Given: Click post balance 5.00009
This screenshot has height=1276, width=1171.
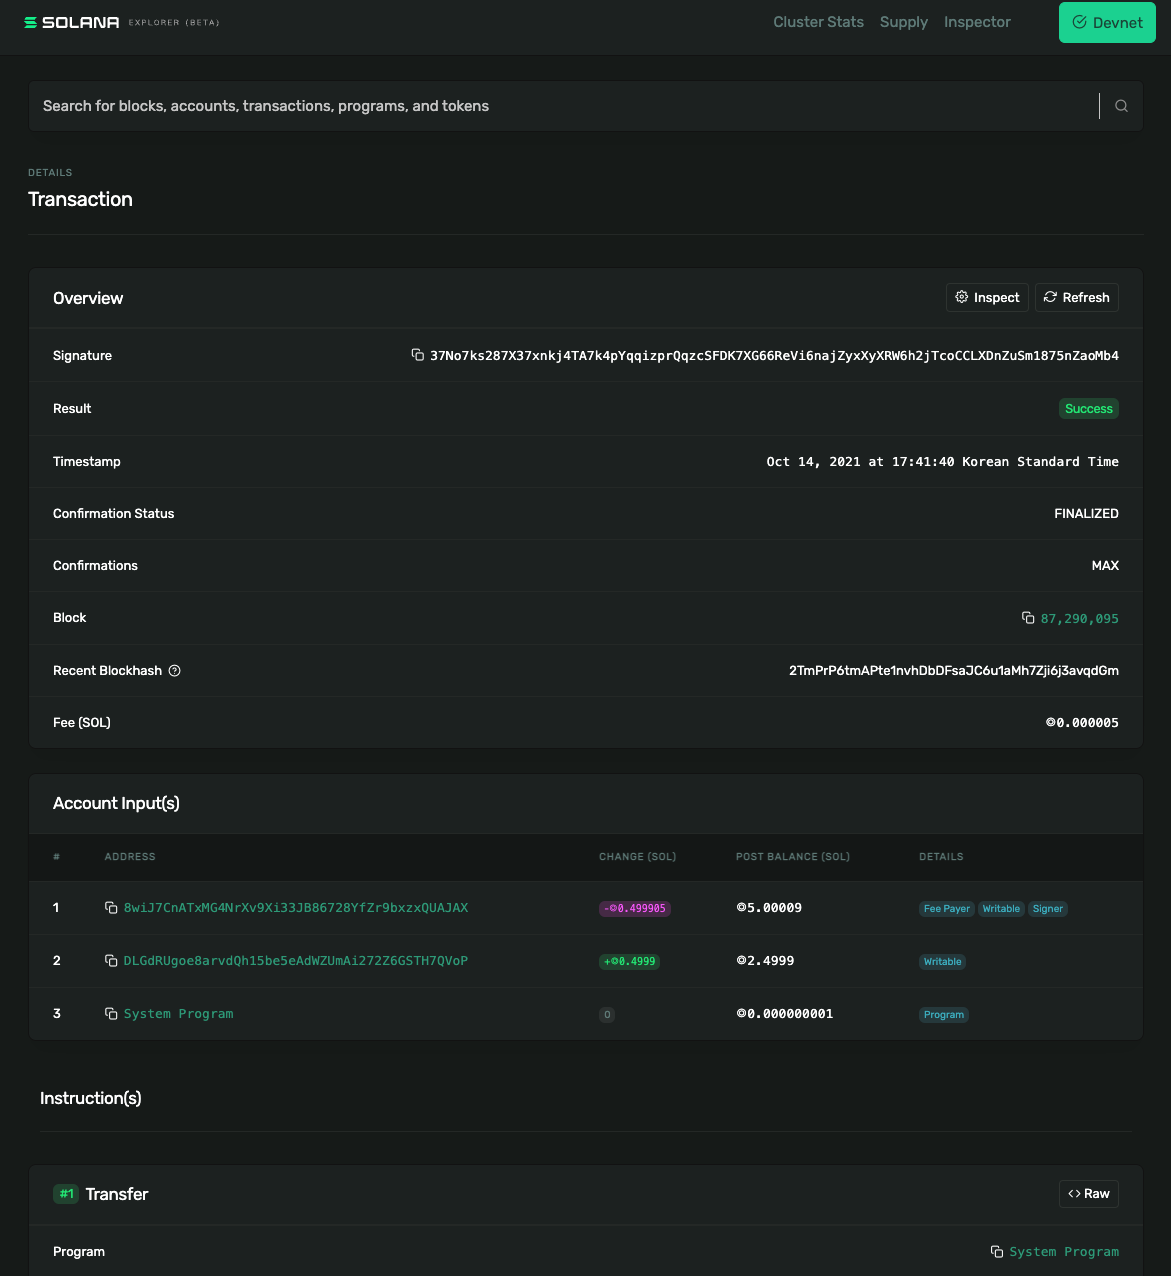Looking at the screenshot, I should click(769, 908).
